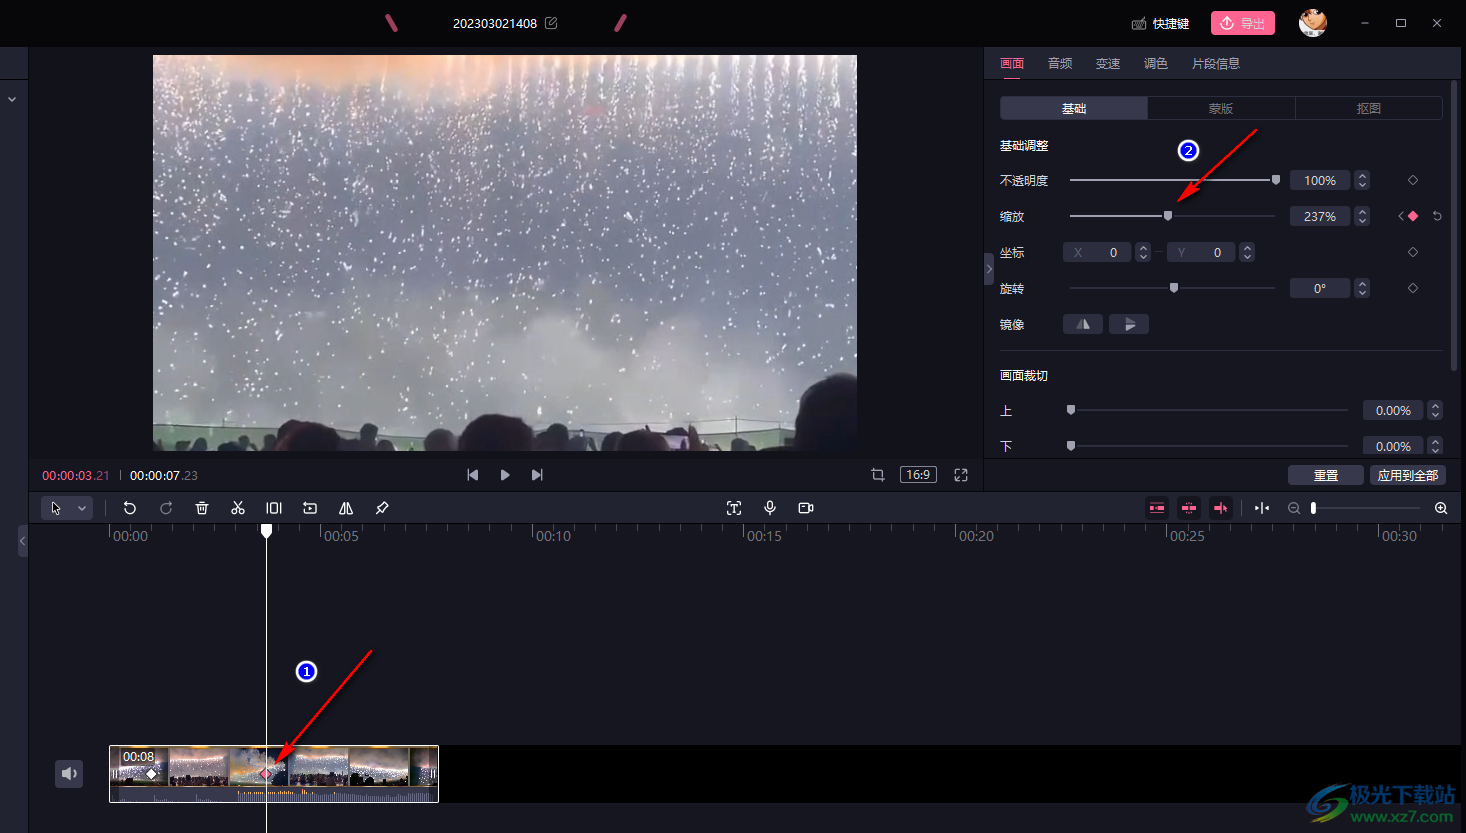Edit project name with pencil icon
1466x833 pixels.
coord(551,23)
